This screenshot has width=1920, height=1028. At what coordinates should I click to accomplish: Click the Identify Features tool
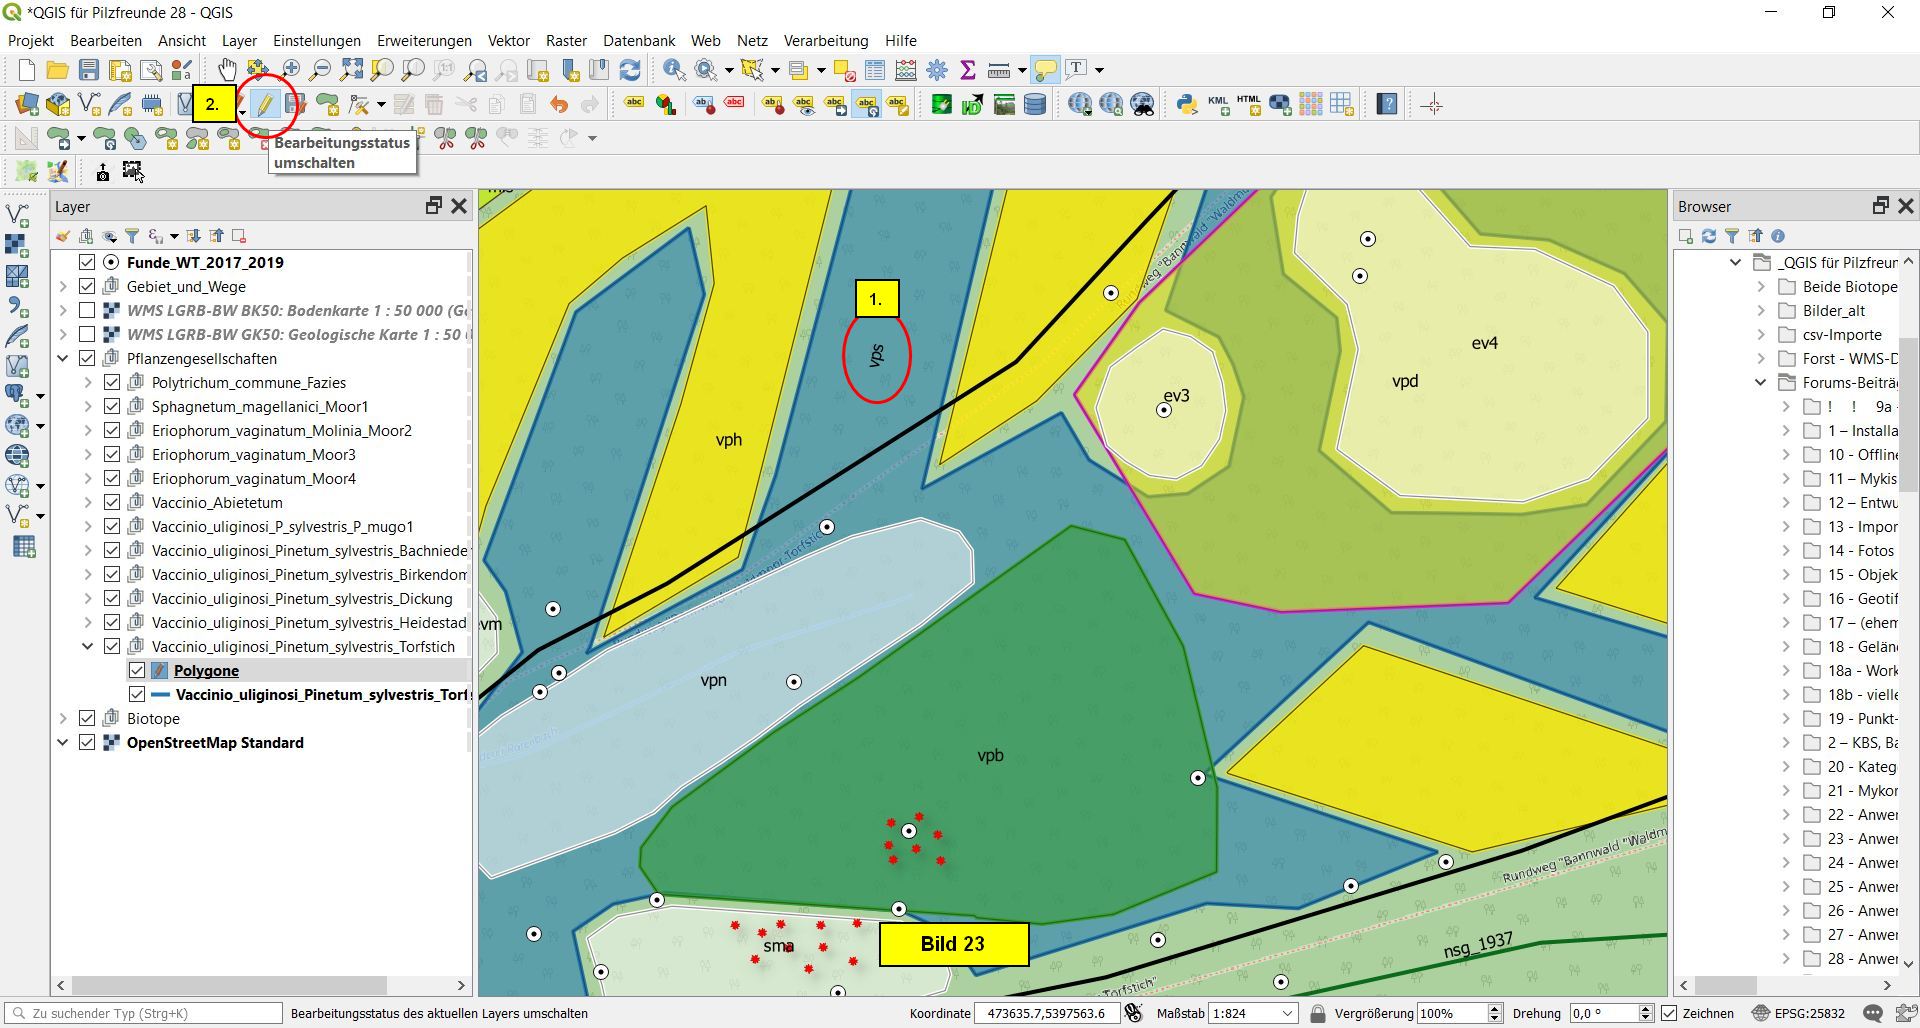pyautogui.click(x=674, y=69)
